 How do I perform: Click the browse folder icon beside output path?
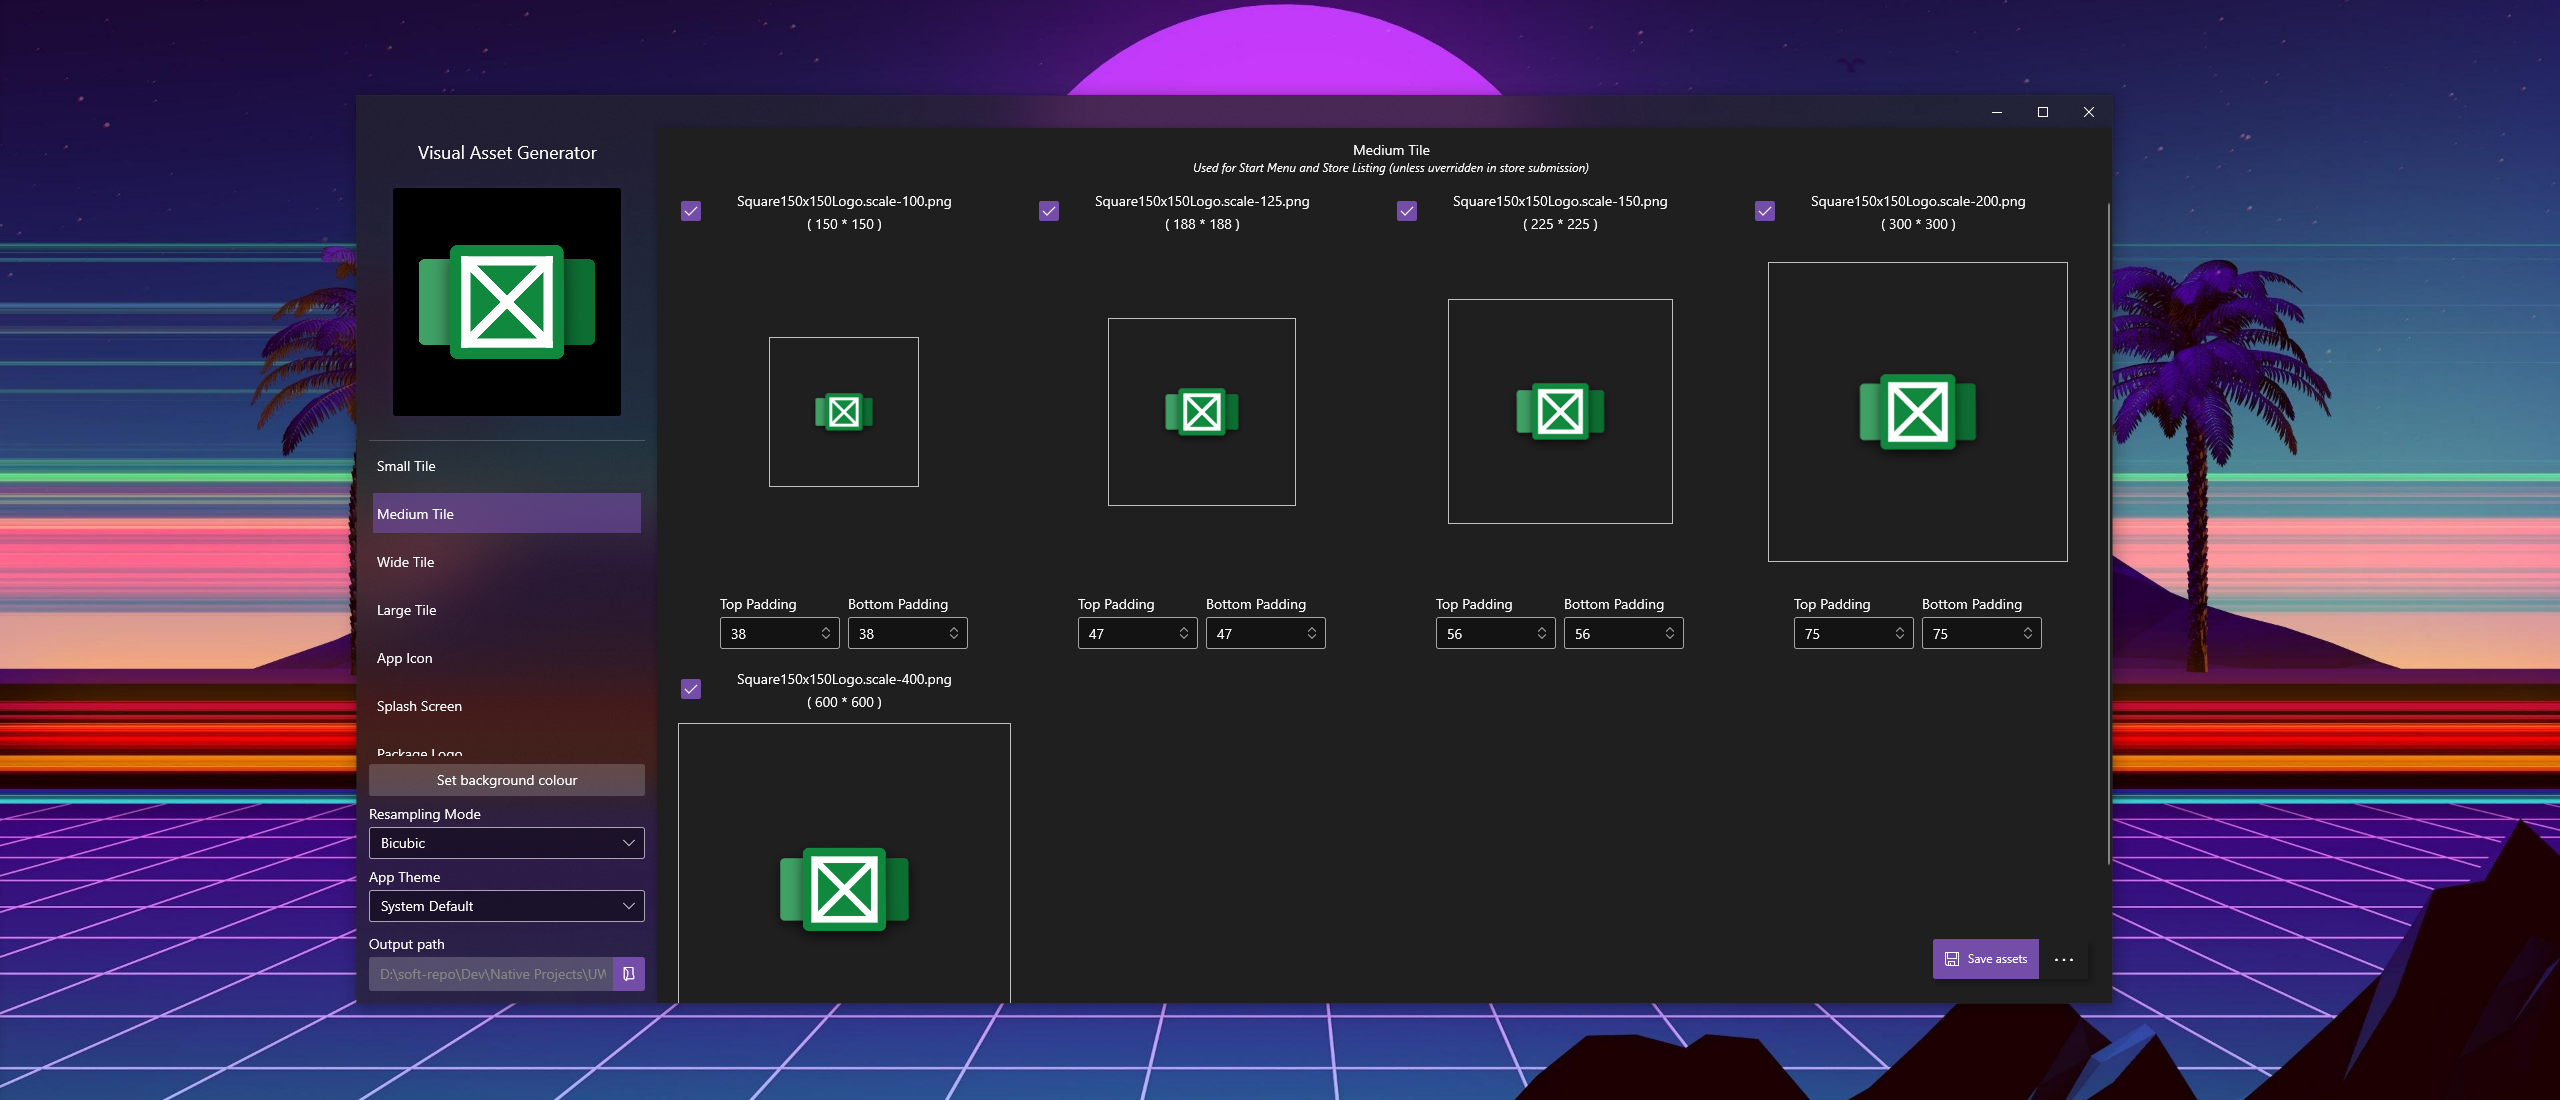628,973
